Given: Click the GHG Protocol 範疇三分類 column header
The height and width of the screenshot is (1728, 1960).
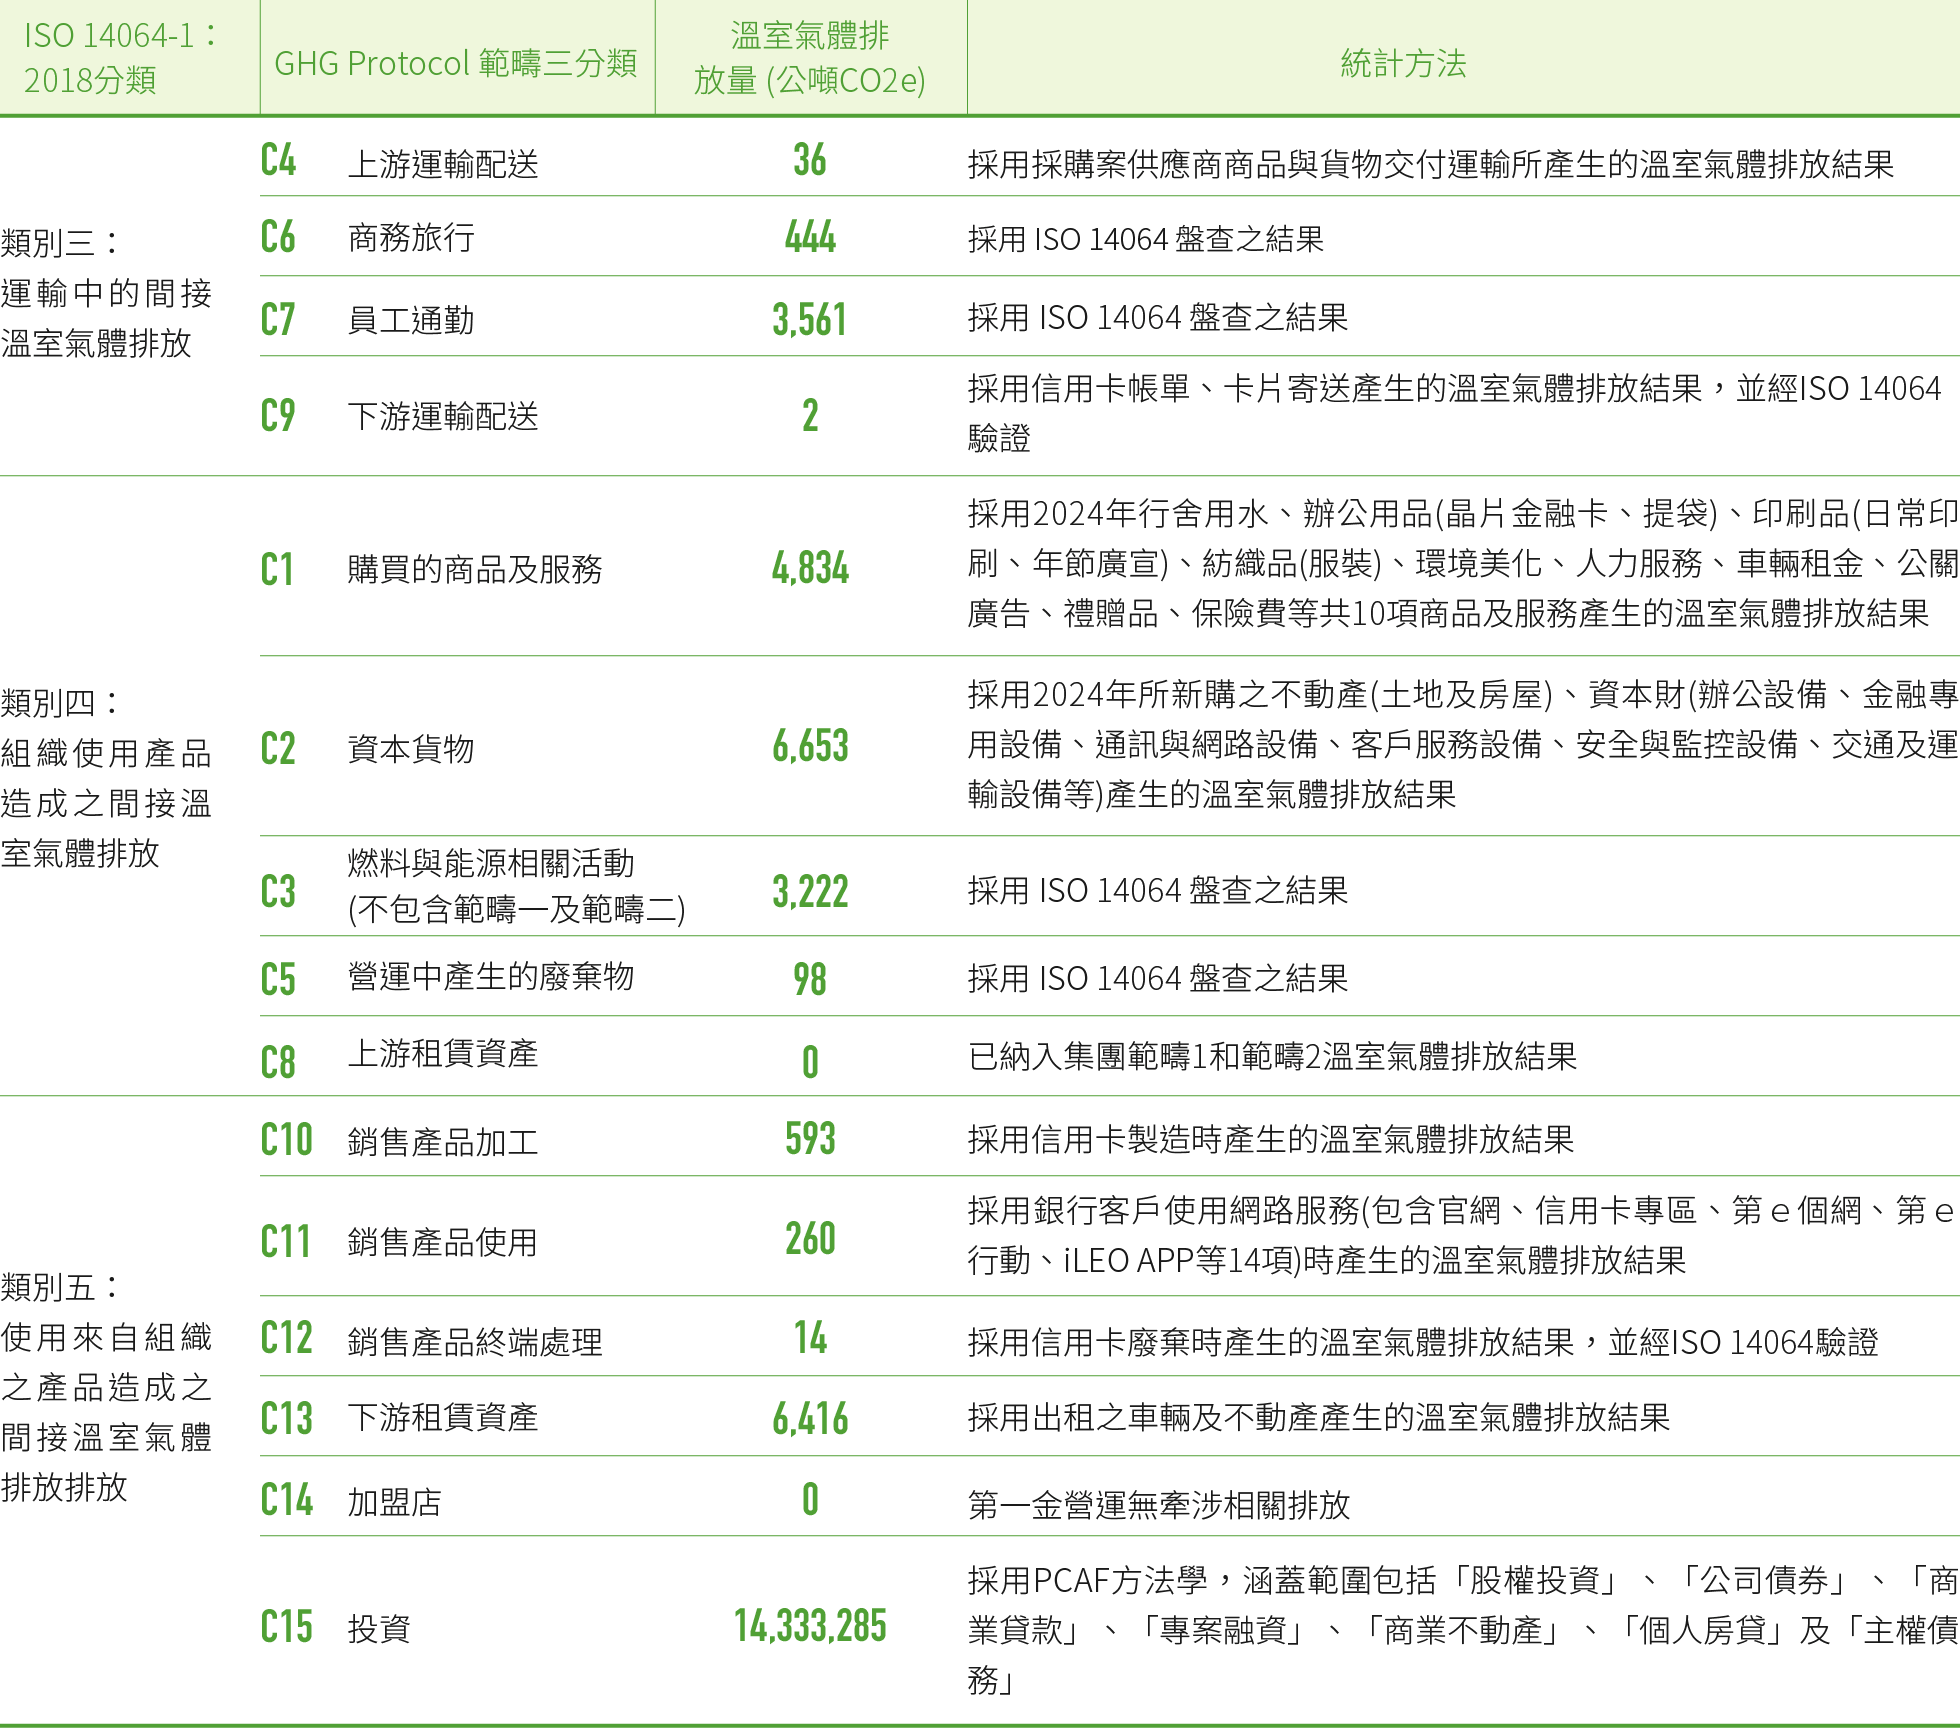Looking at the screenshot, I should (455, 63).
